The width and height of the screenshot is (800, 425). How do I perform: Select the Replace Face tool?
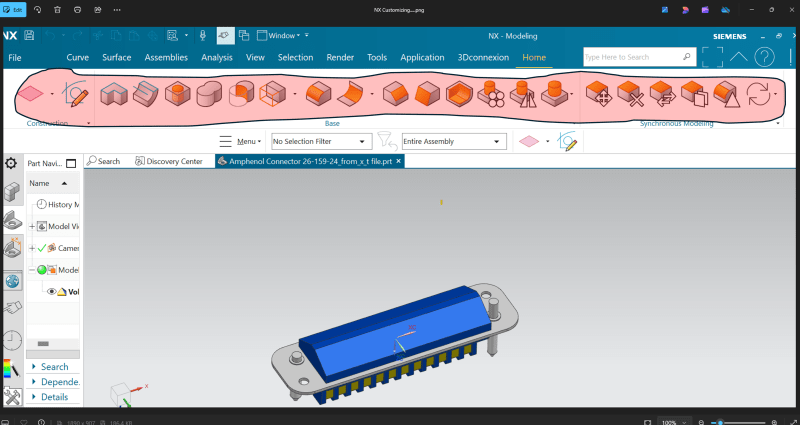point(663,94)
